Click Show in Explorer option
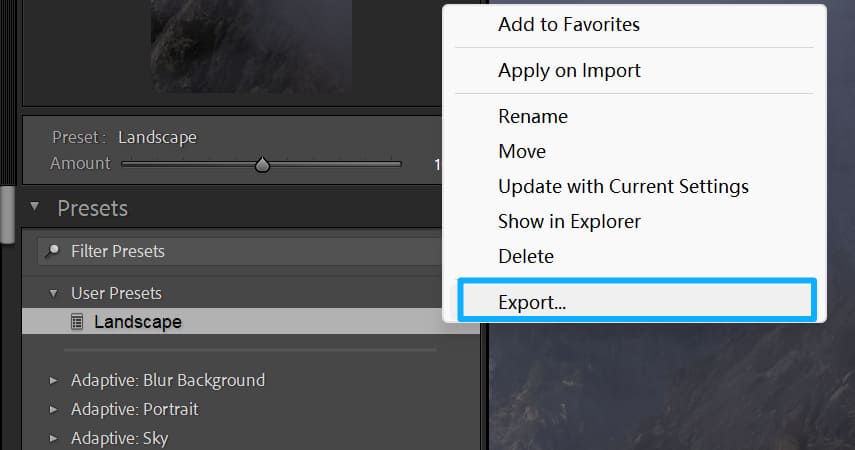The image size is (855, 450). coord(569,221)
